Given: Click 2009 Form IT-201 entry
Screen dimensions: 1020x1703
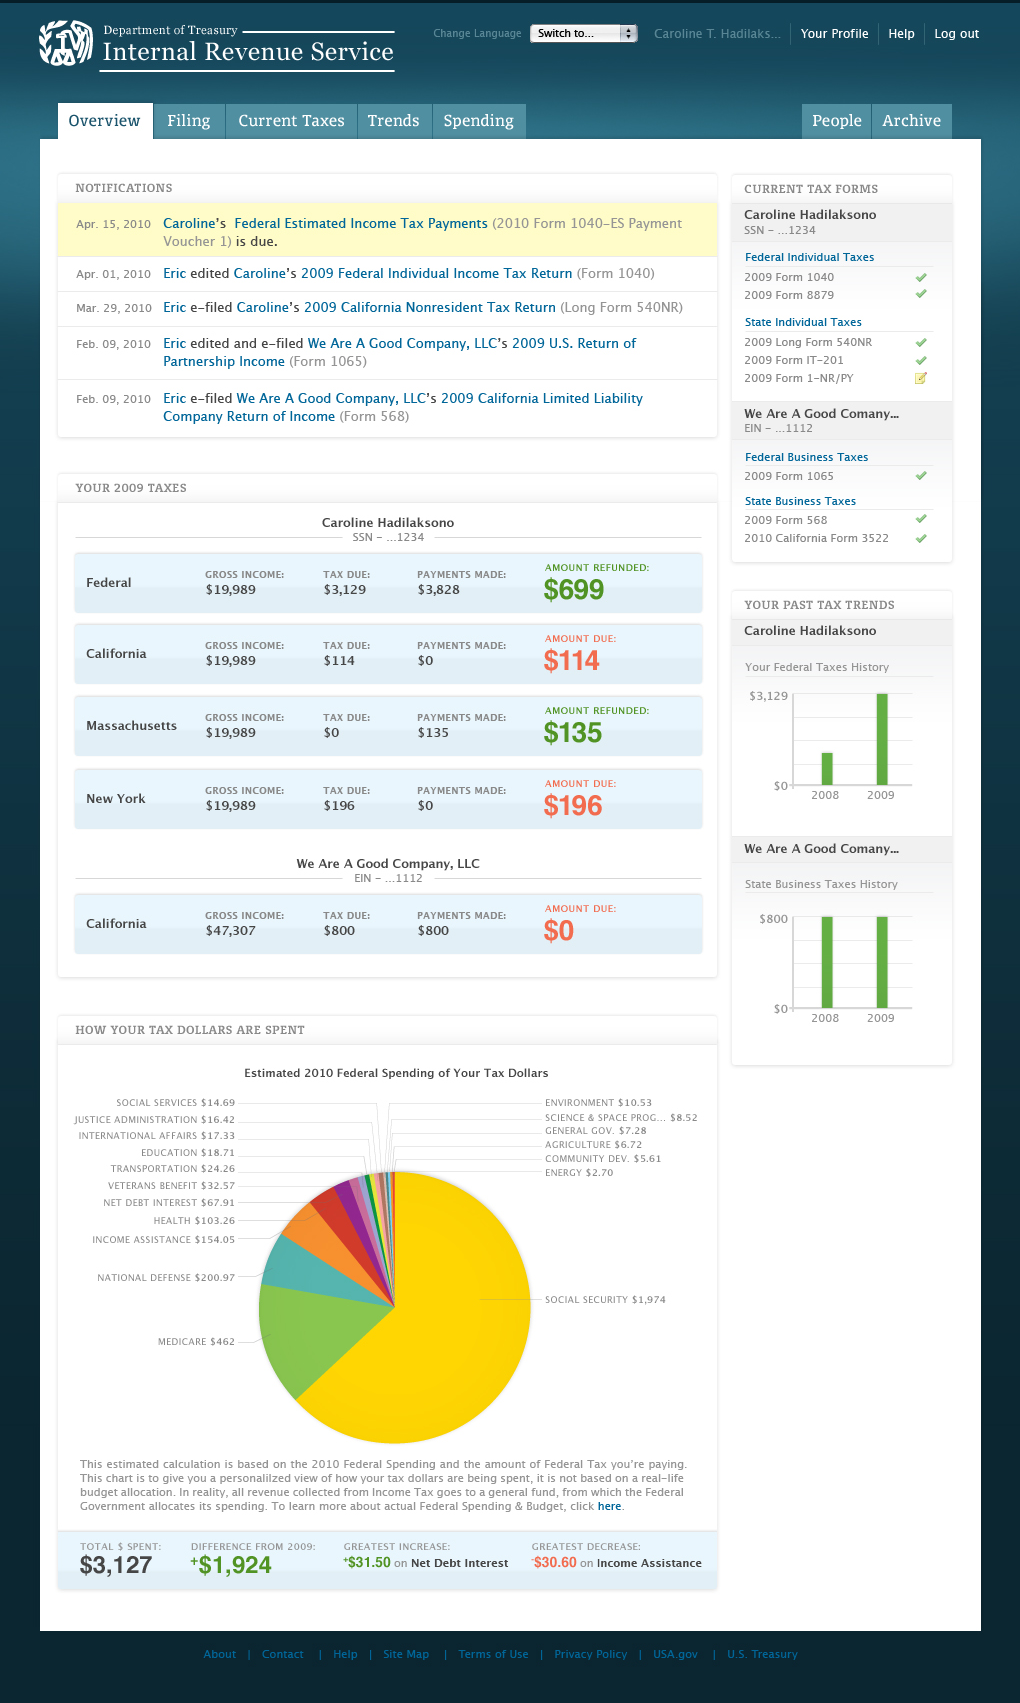Looking at the screenshot, I should 794,360.
